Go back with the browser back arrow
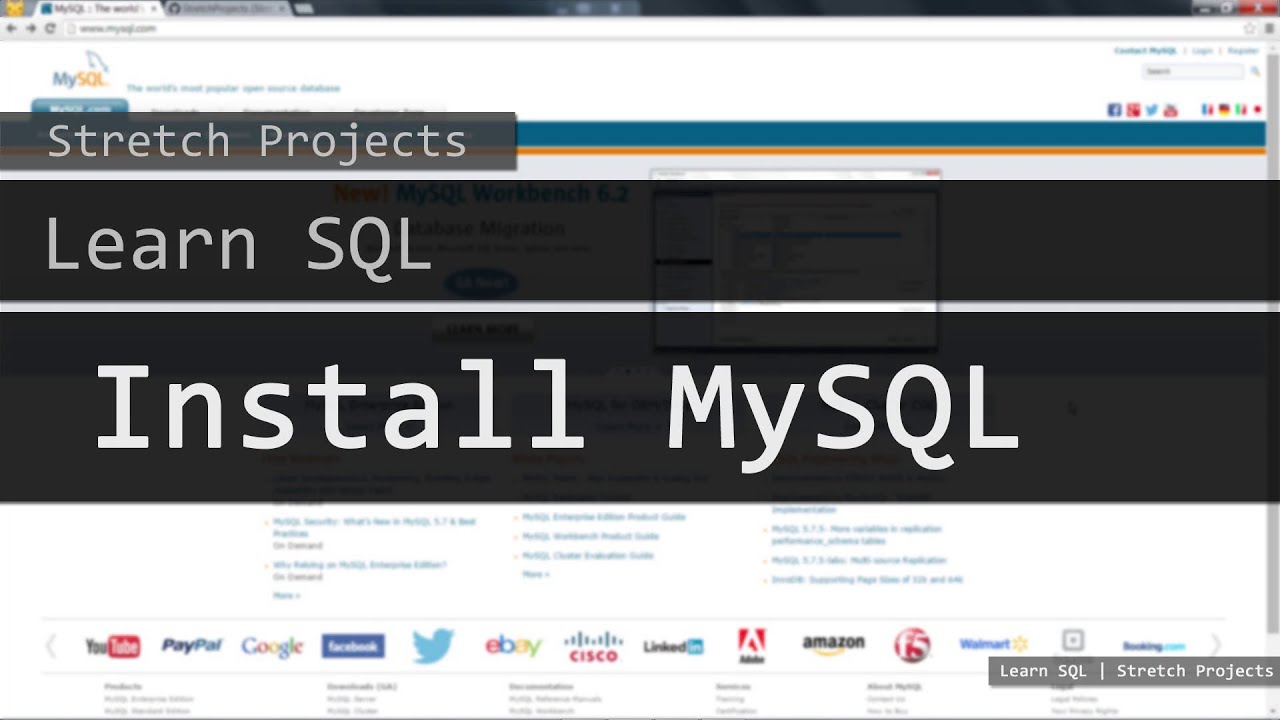 tap(11, 28)
